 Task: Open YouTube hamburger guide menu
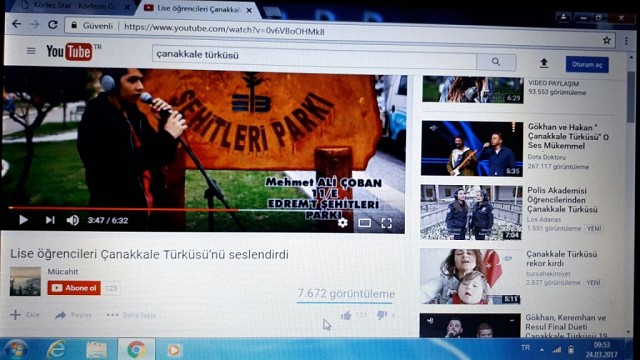31,51
